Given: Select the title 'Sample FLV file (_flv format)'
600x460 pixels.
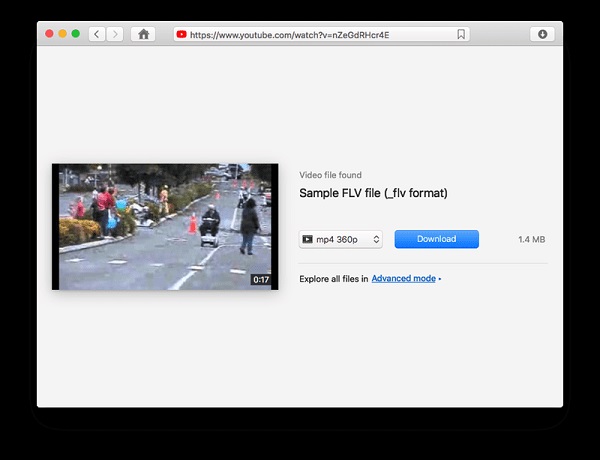Looking at the screenshot, I should coord(373,193).
